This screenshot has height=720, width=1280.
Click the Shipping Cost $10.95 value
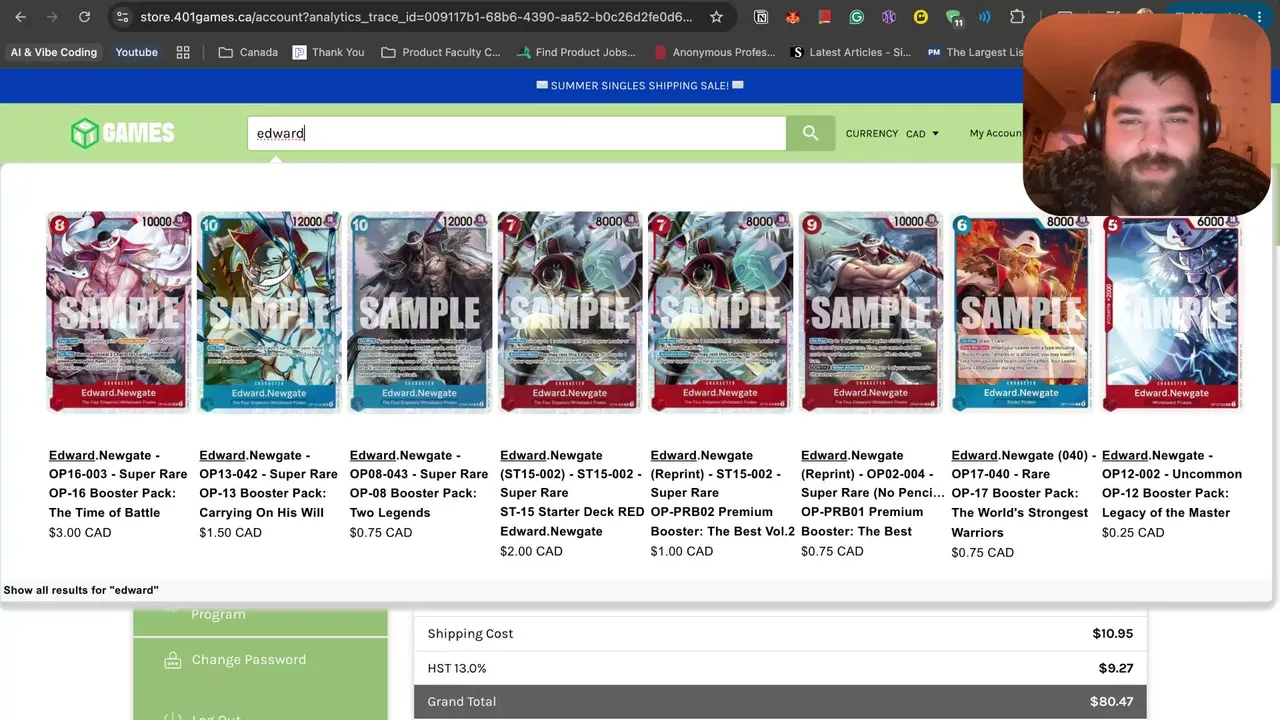(1113, 634)
